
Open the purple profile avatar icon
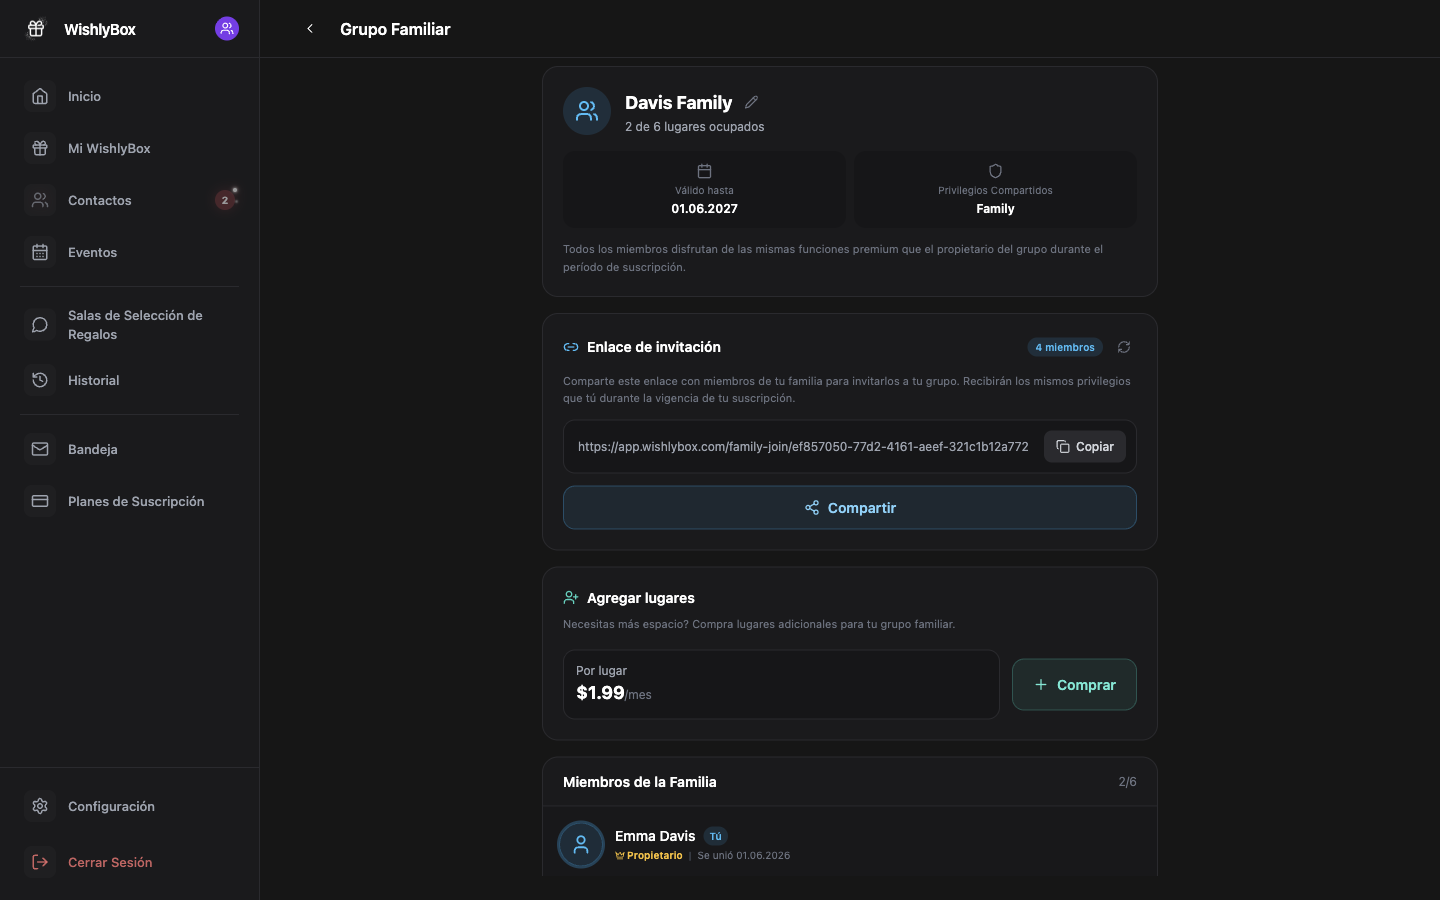click(227, 28)
